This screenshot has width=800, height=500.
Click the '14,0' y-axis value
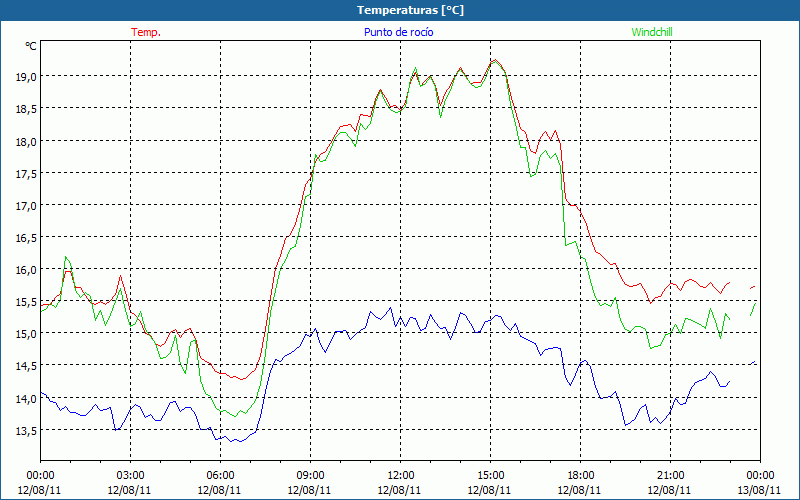click(x=28, y=398)
